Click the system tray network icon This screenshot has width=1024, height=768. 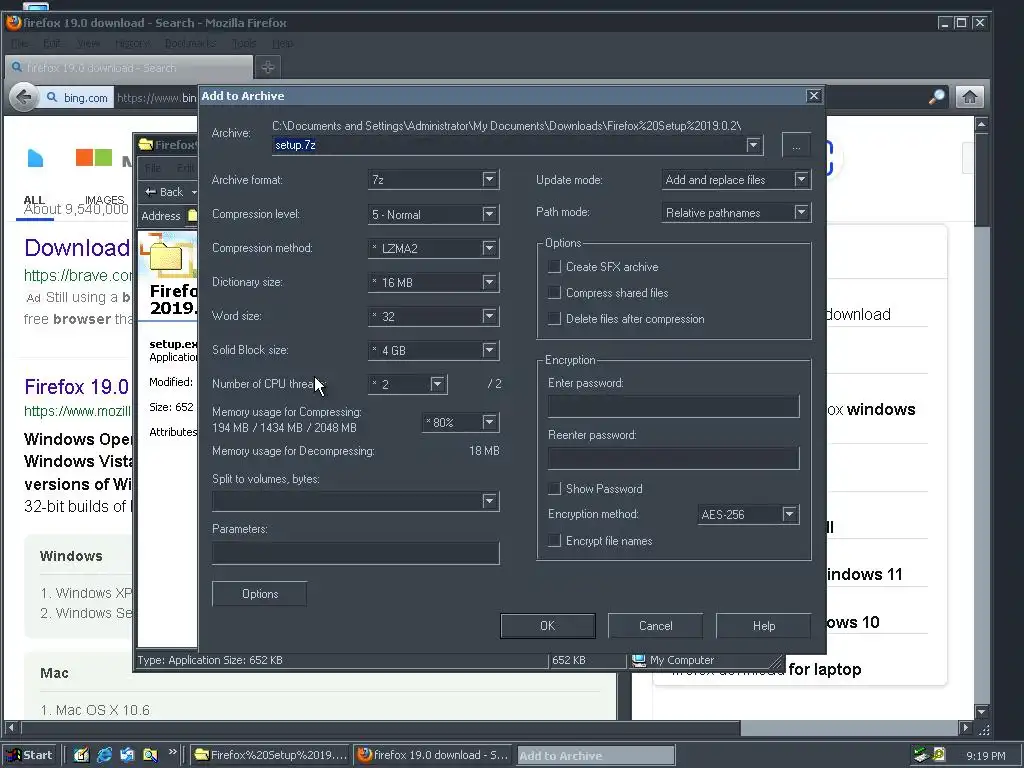tap(921, 755)
